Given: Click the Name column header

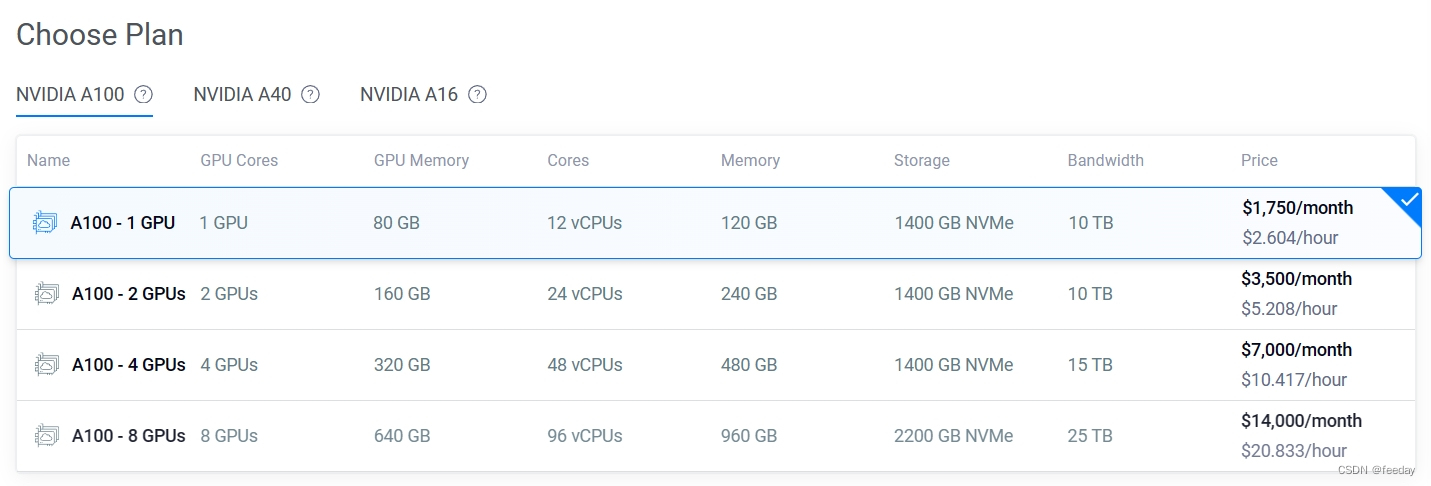Looking at the screenshot, I should click(48, 160).
